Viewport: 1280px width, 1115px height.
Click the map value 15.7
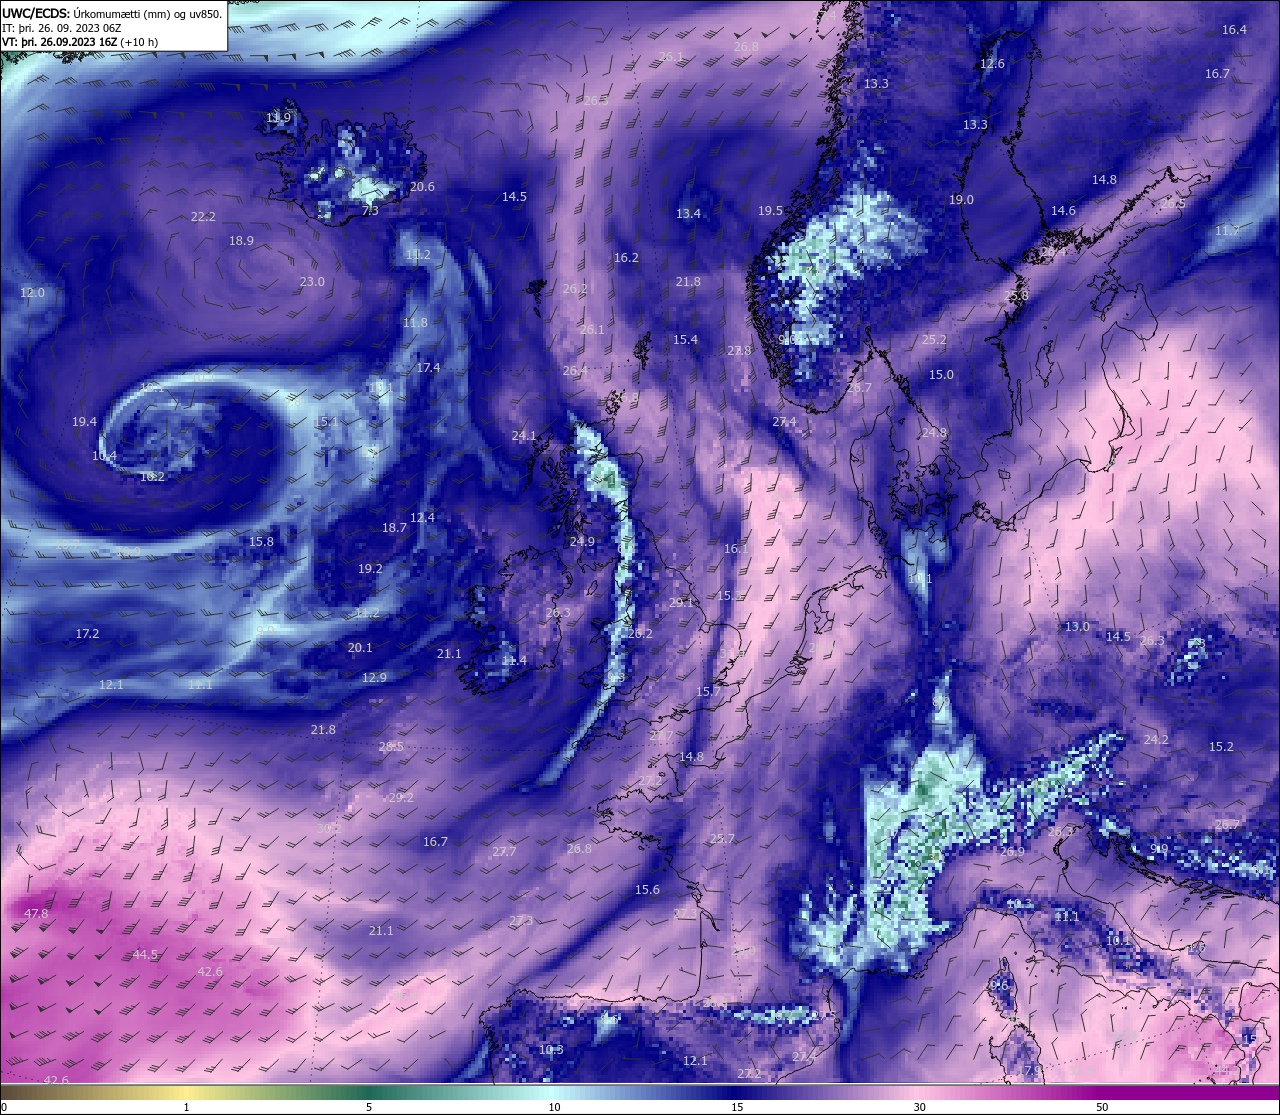(x=708, y=692)
